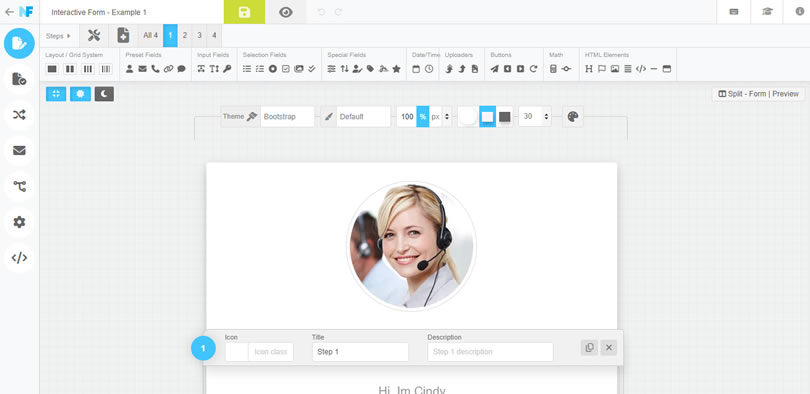Screen dimensions: 810x394
Task: Click the undo arrow in the top bar
Action: [x=321, y=12]
